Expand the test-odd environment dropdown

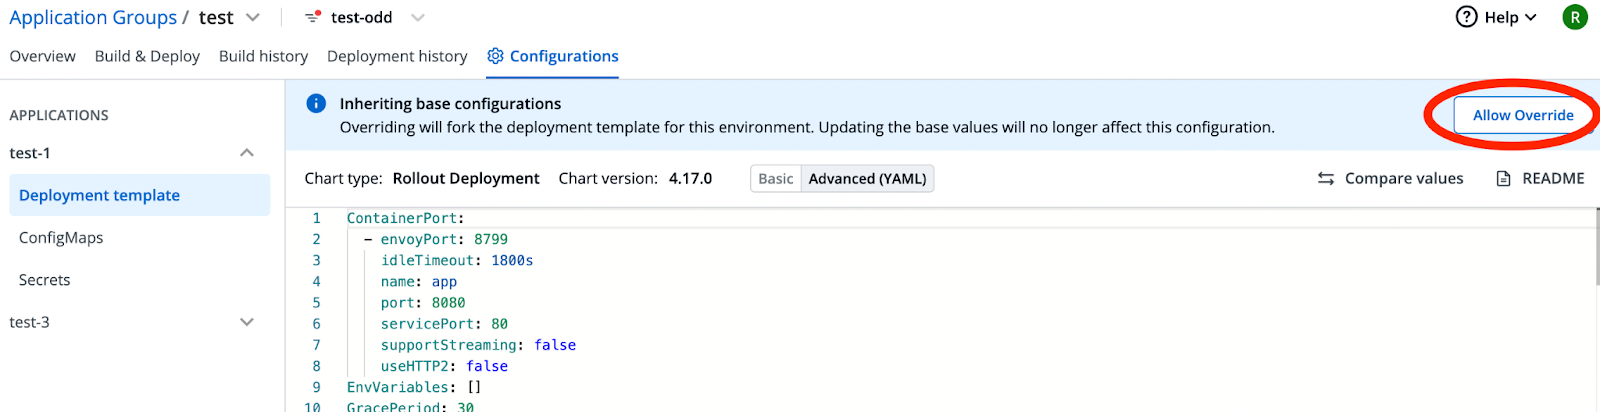(x=418, y=17)
